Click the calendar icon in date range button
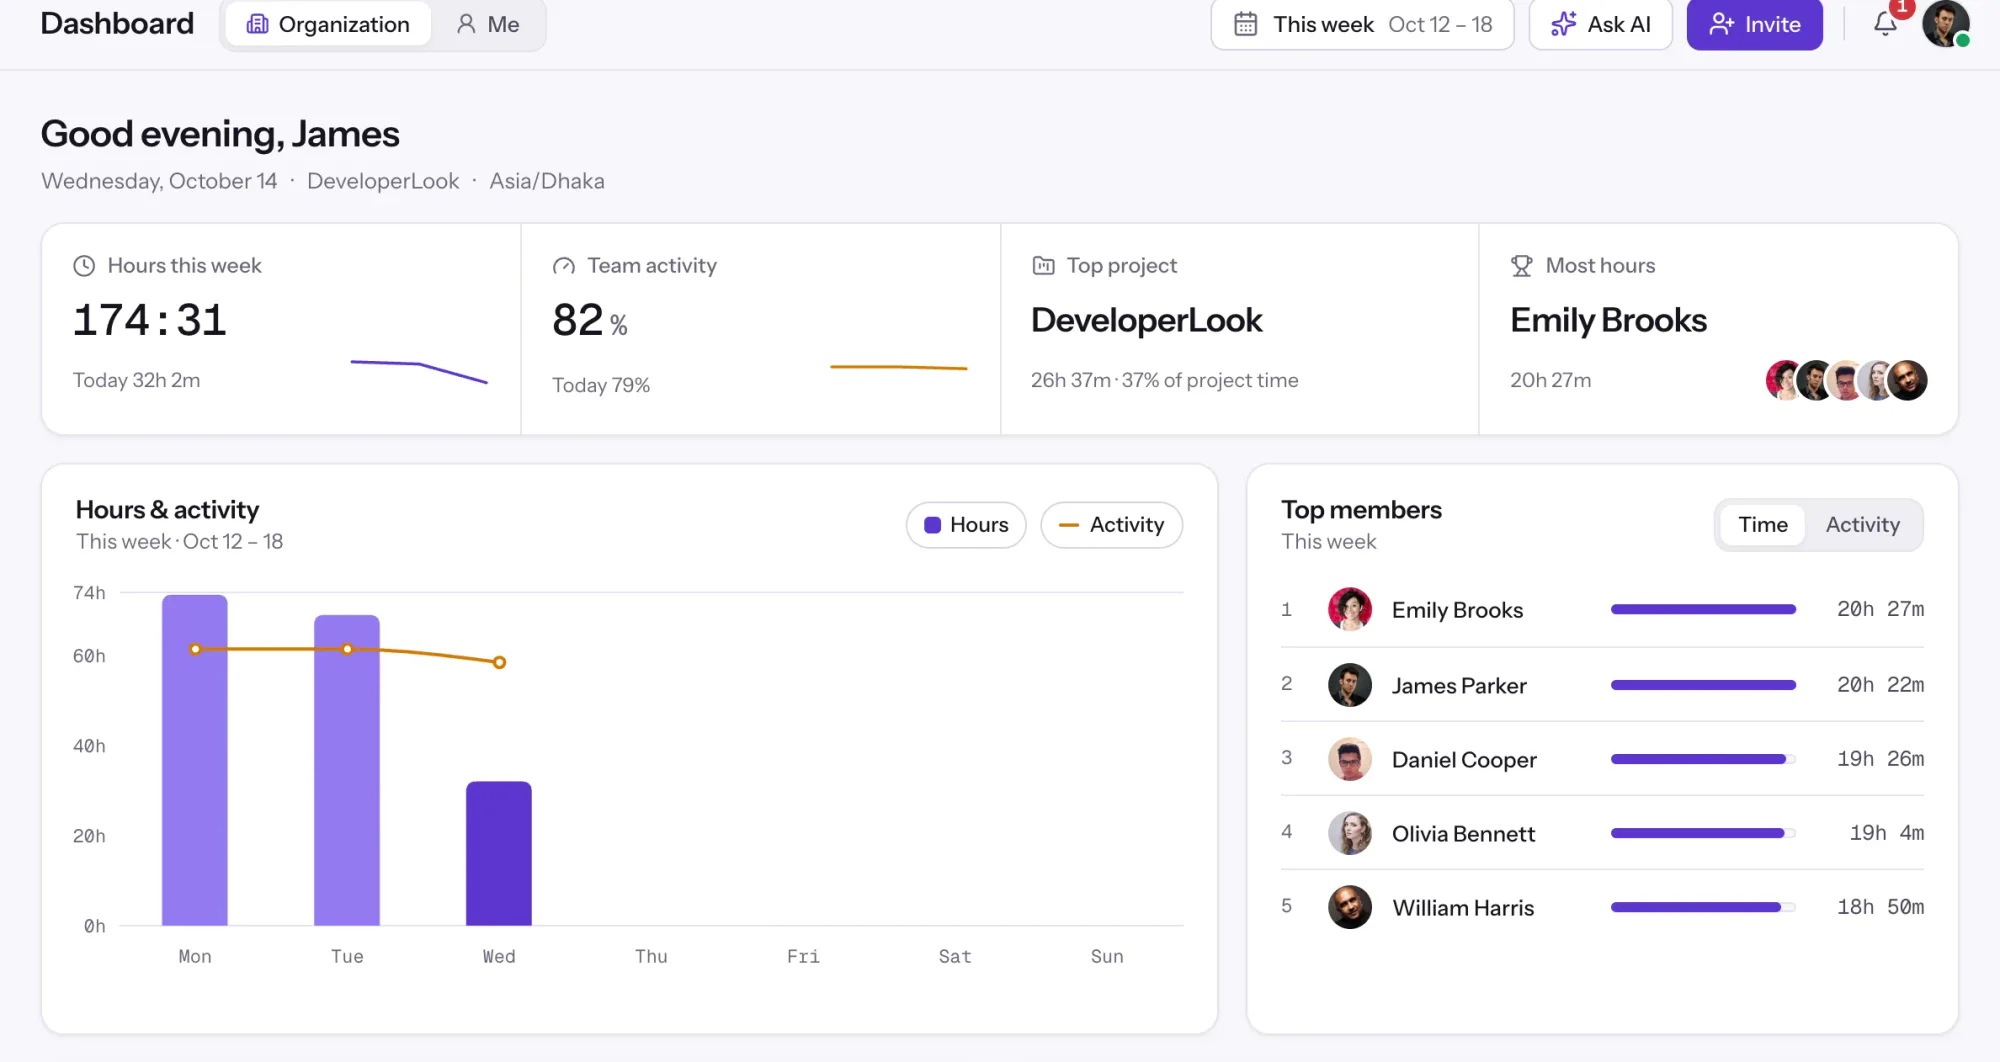Viewport: 2000px width, 1062px height. 1245,24
